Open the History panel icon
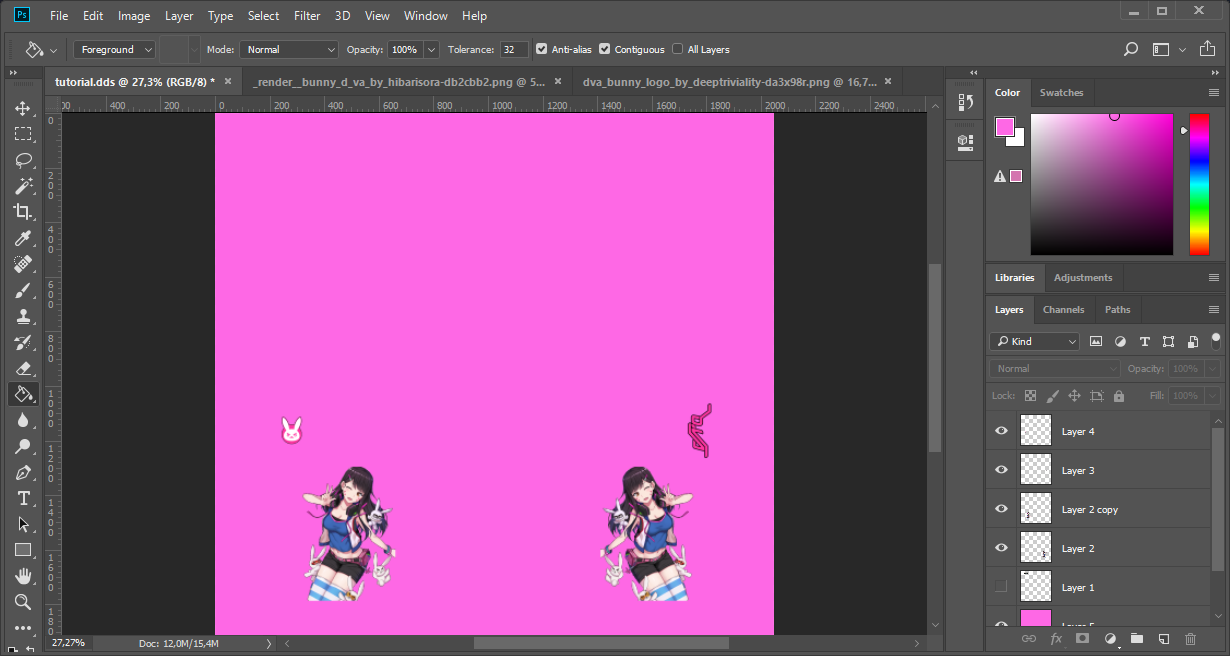The image size is (1230, 656). (x=965, y=103)
